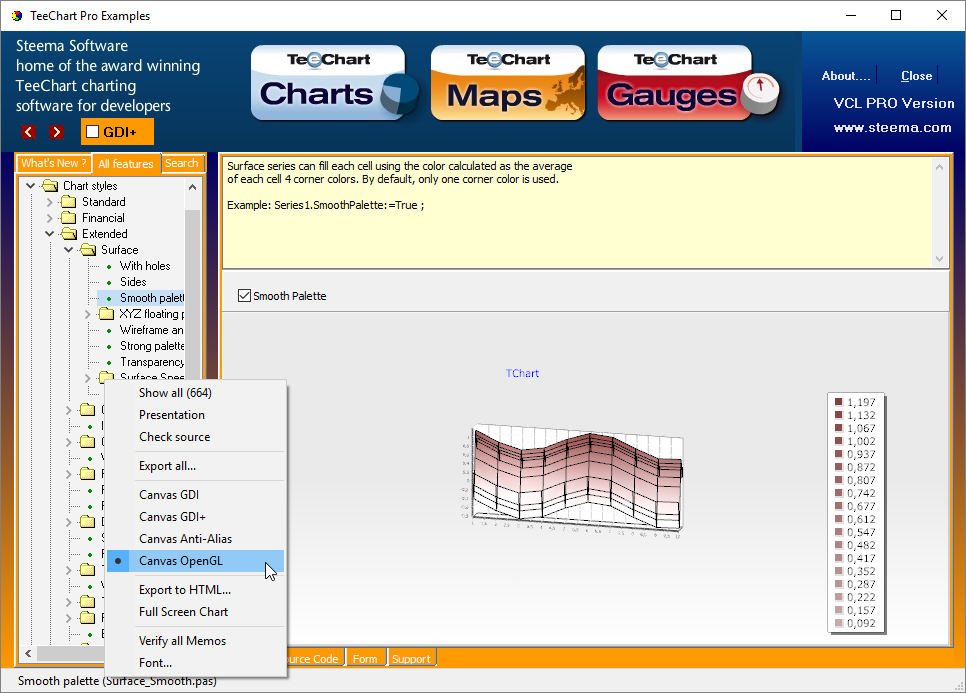Choose Show all (664) from context menu

click(195, 393)
